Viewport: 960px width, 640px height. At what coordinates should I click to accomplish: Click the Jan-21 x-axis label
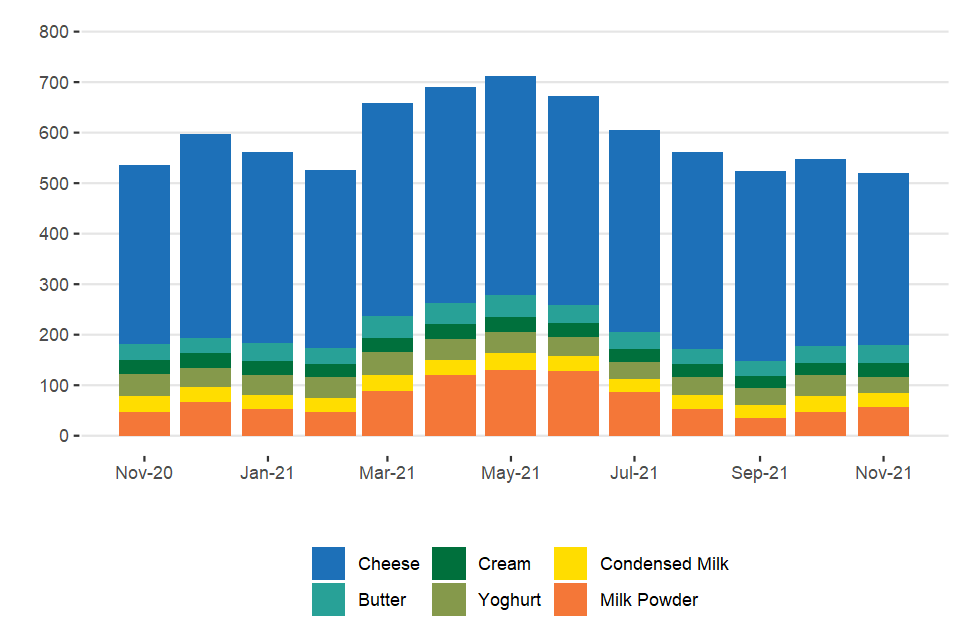pyautogui.click(x=267, y=473)
